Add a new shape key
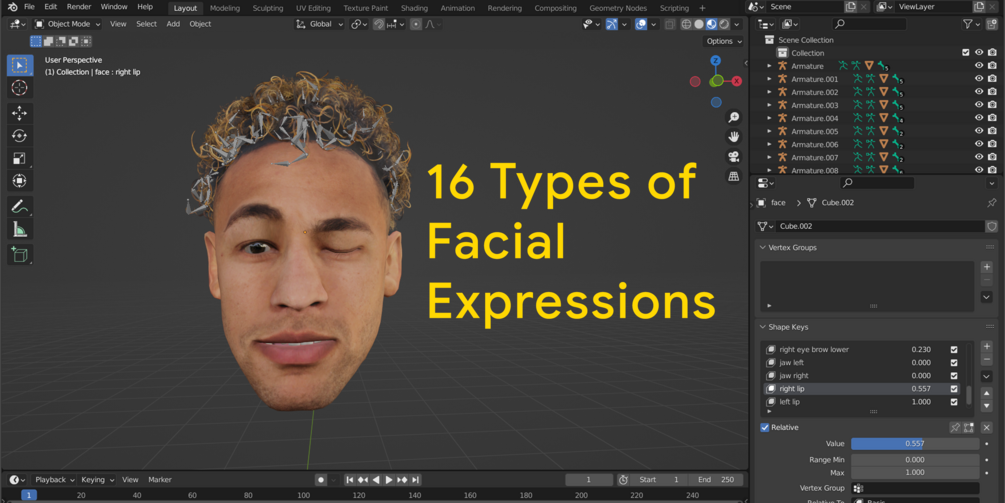Screen dimensions: 1005x503 [x=987, y=347]
